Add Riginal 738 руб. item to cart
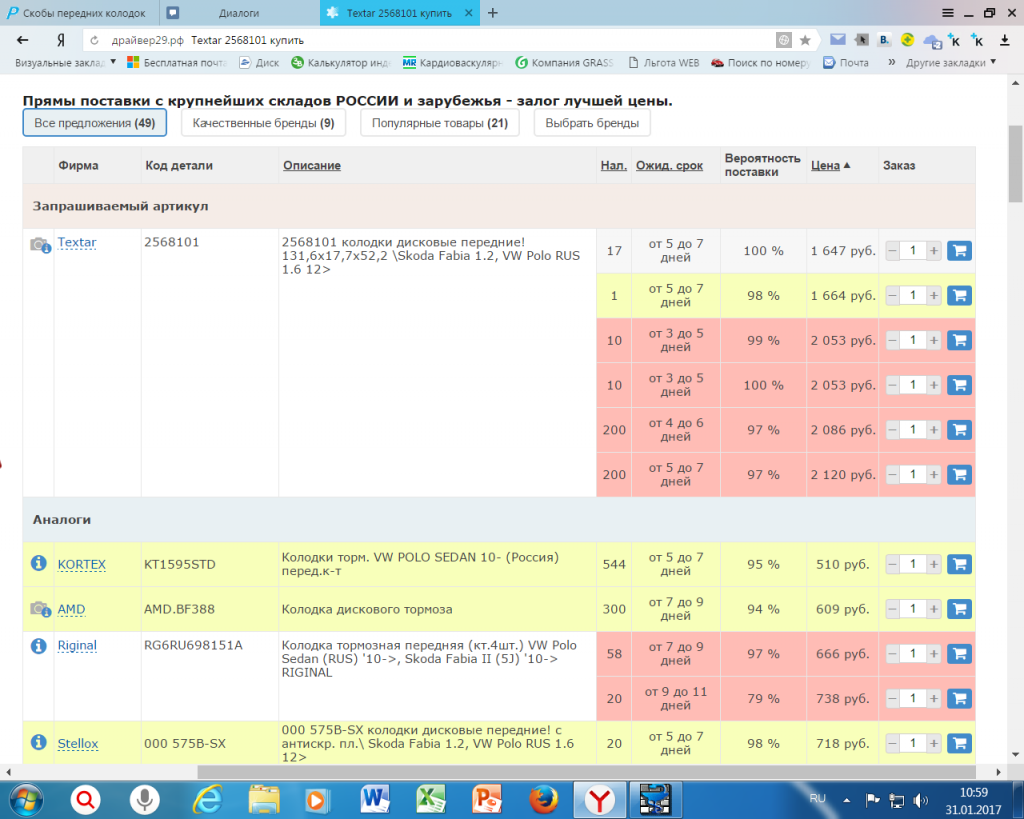 pyautogui.click(x=959, y=699)
